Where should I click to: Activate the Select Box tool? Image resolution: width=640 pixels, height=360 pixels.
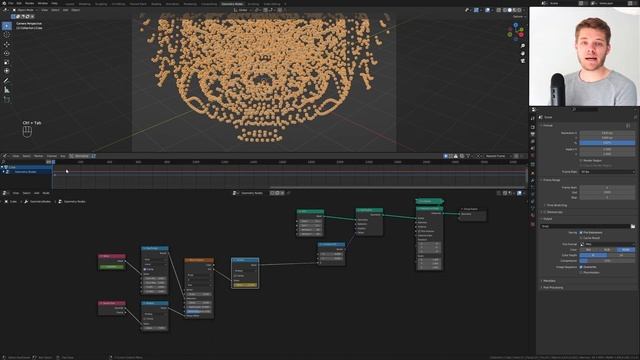pos(7,26)
